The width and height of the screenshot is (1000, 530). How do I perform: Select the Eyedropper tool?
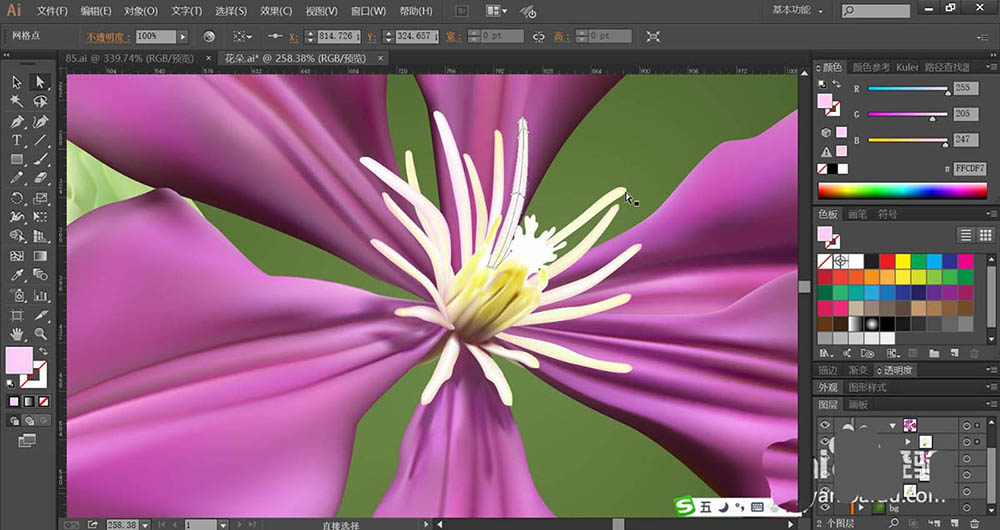[17, 275]
